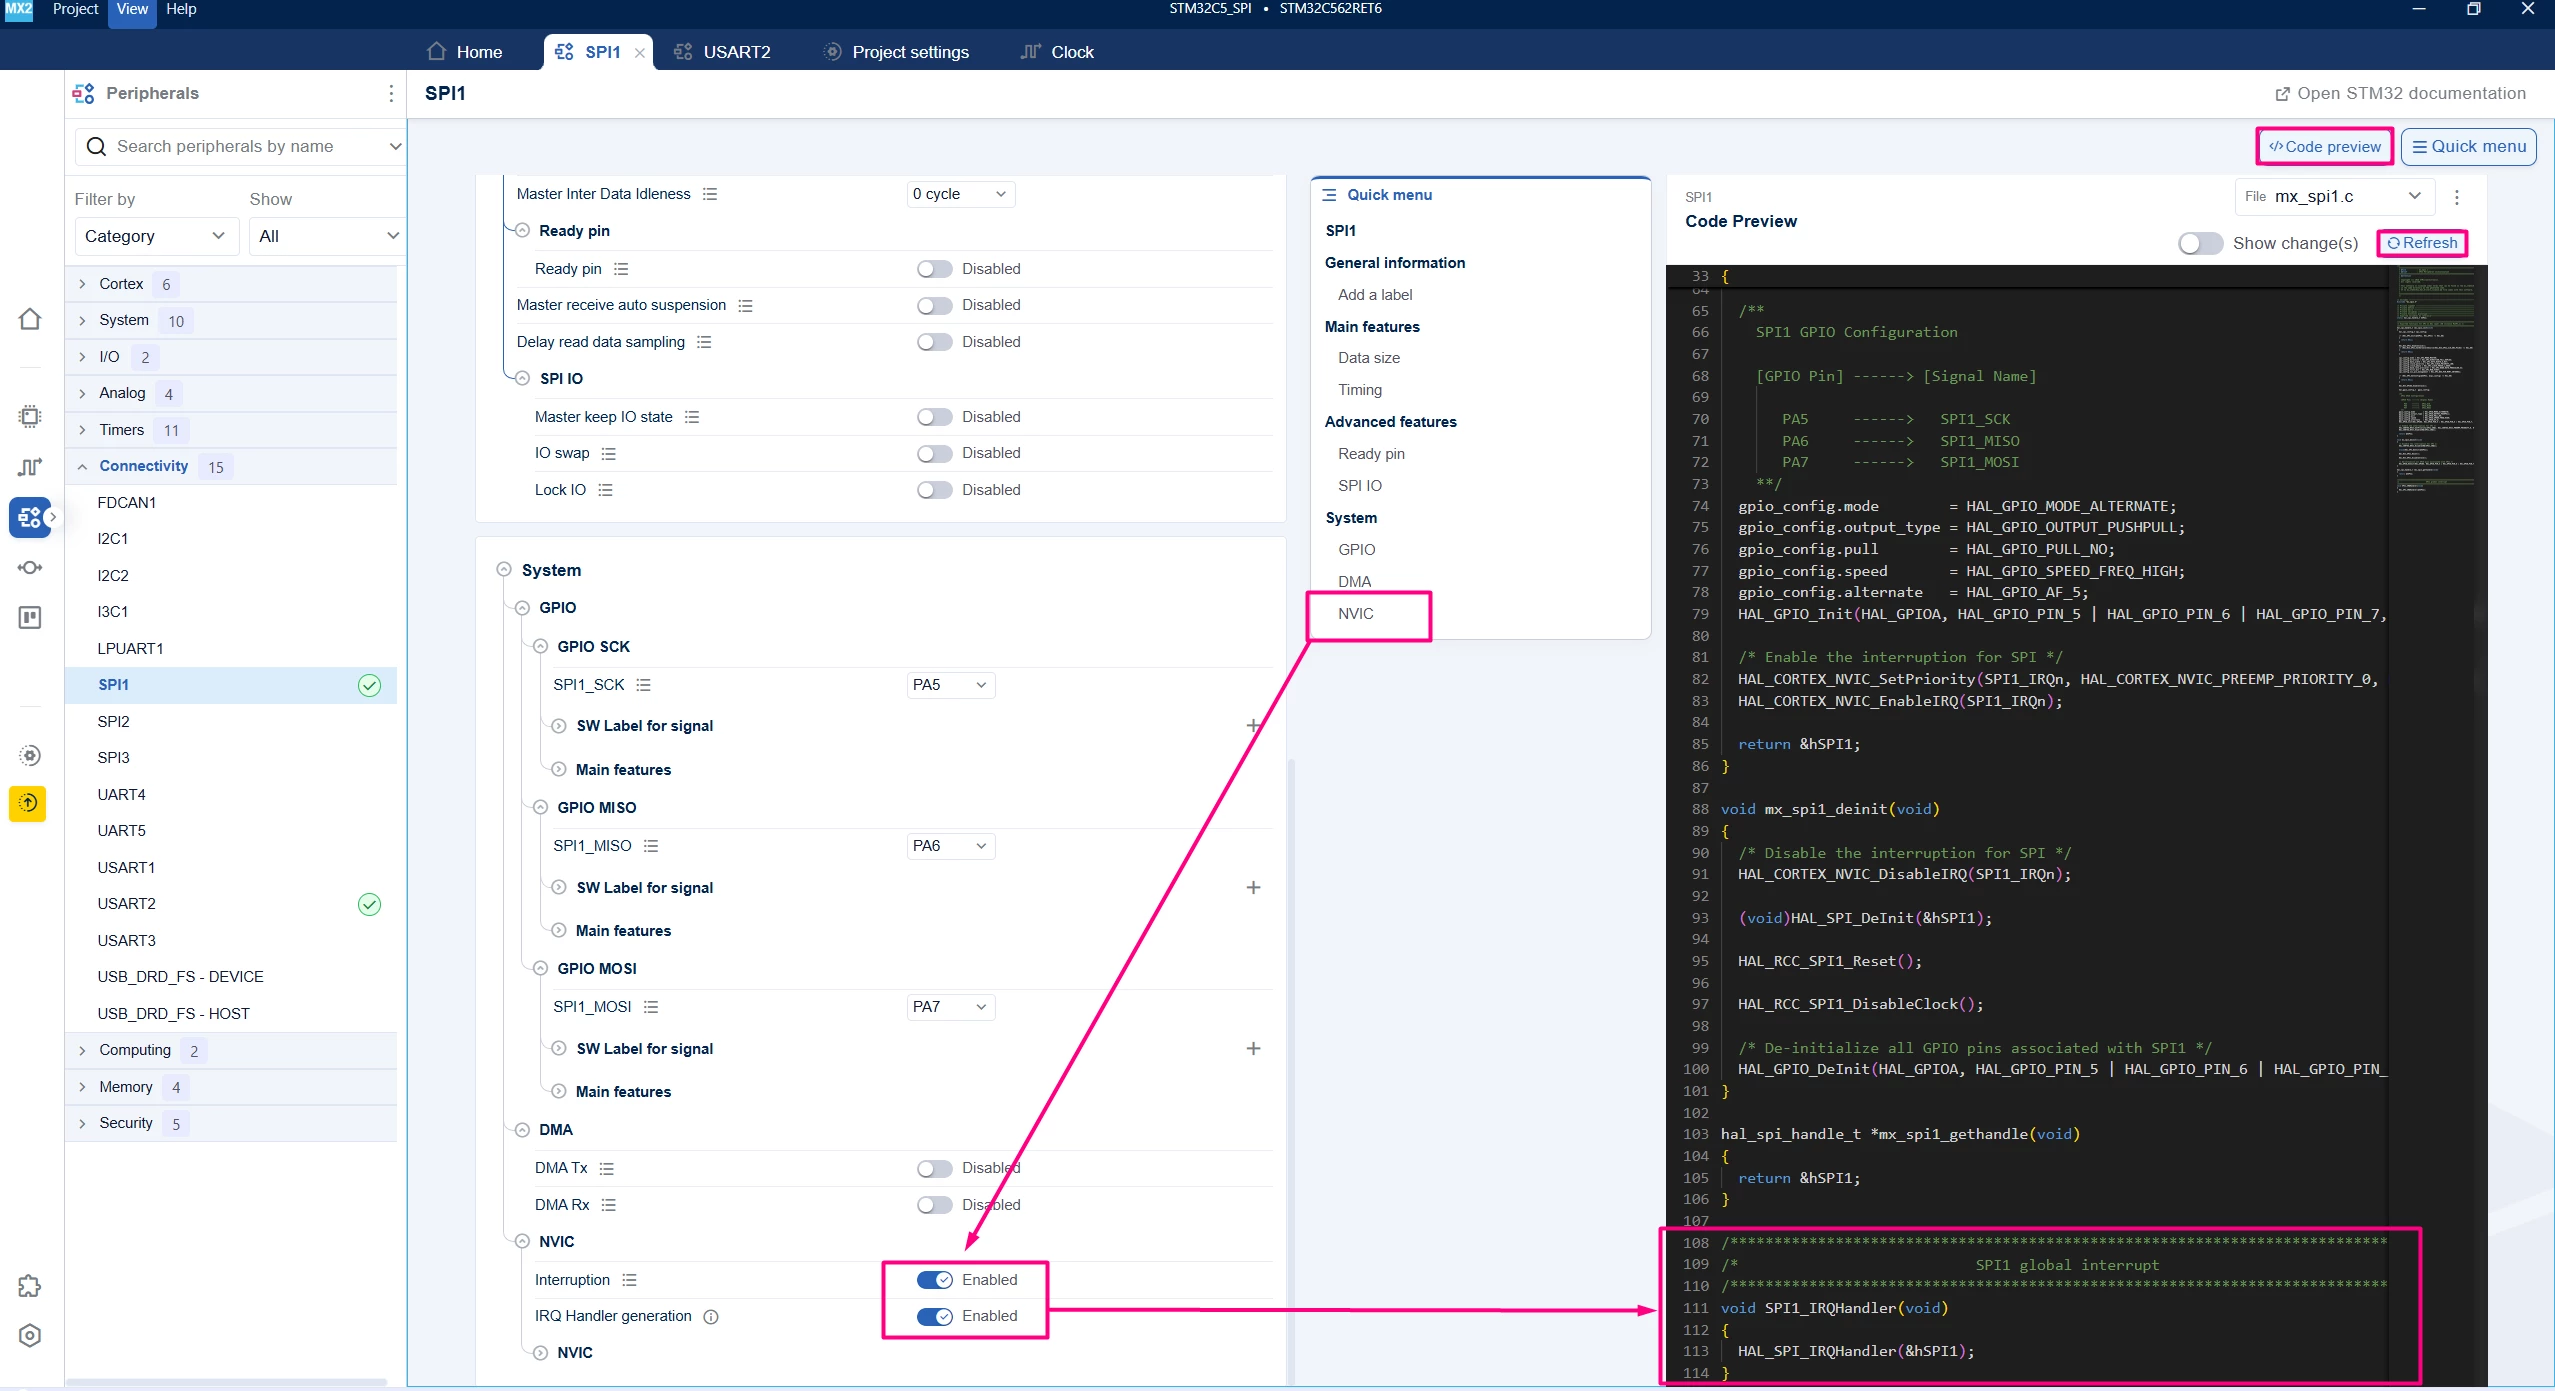Show the IRQ Handler generation info icon
The image size is (2555, 1391).
(x=711, y=1317)
